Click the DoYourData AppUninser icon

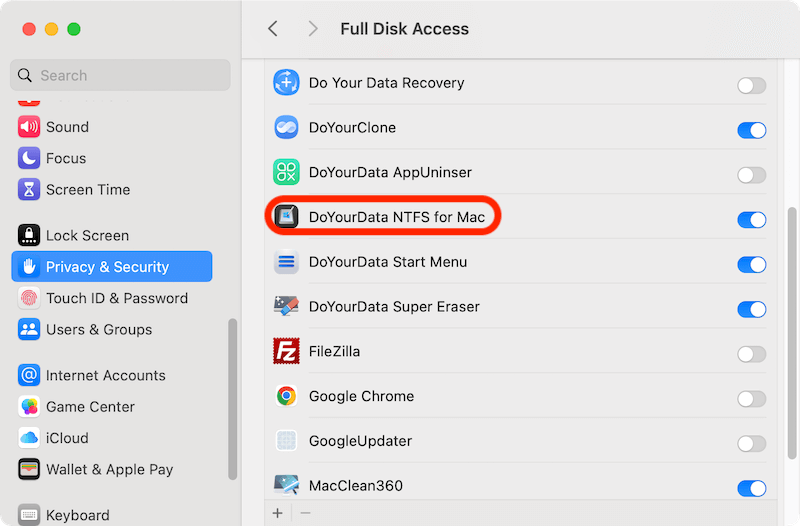[286, 172]
